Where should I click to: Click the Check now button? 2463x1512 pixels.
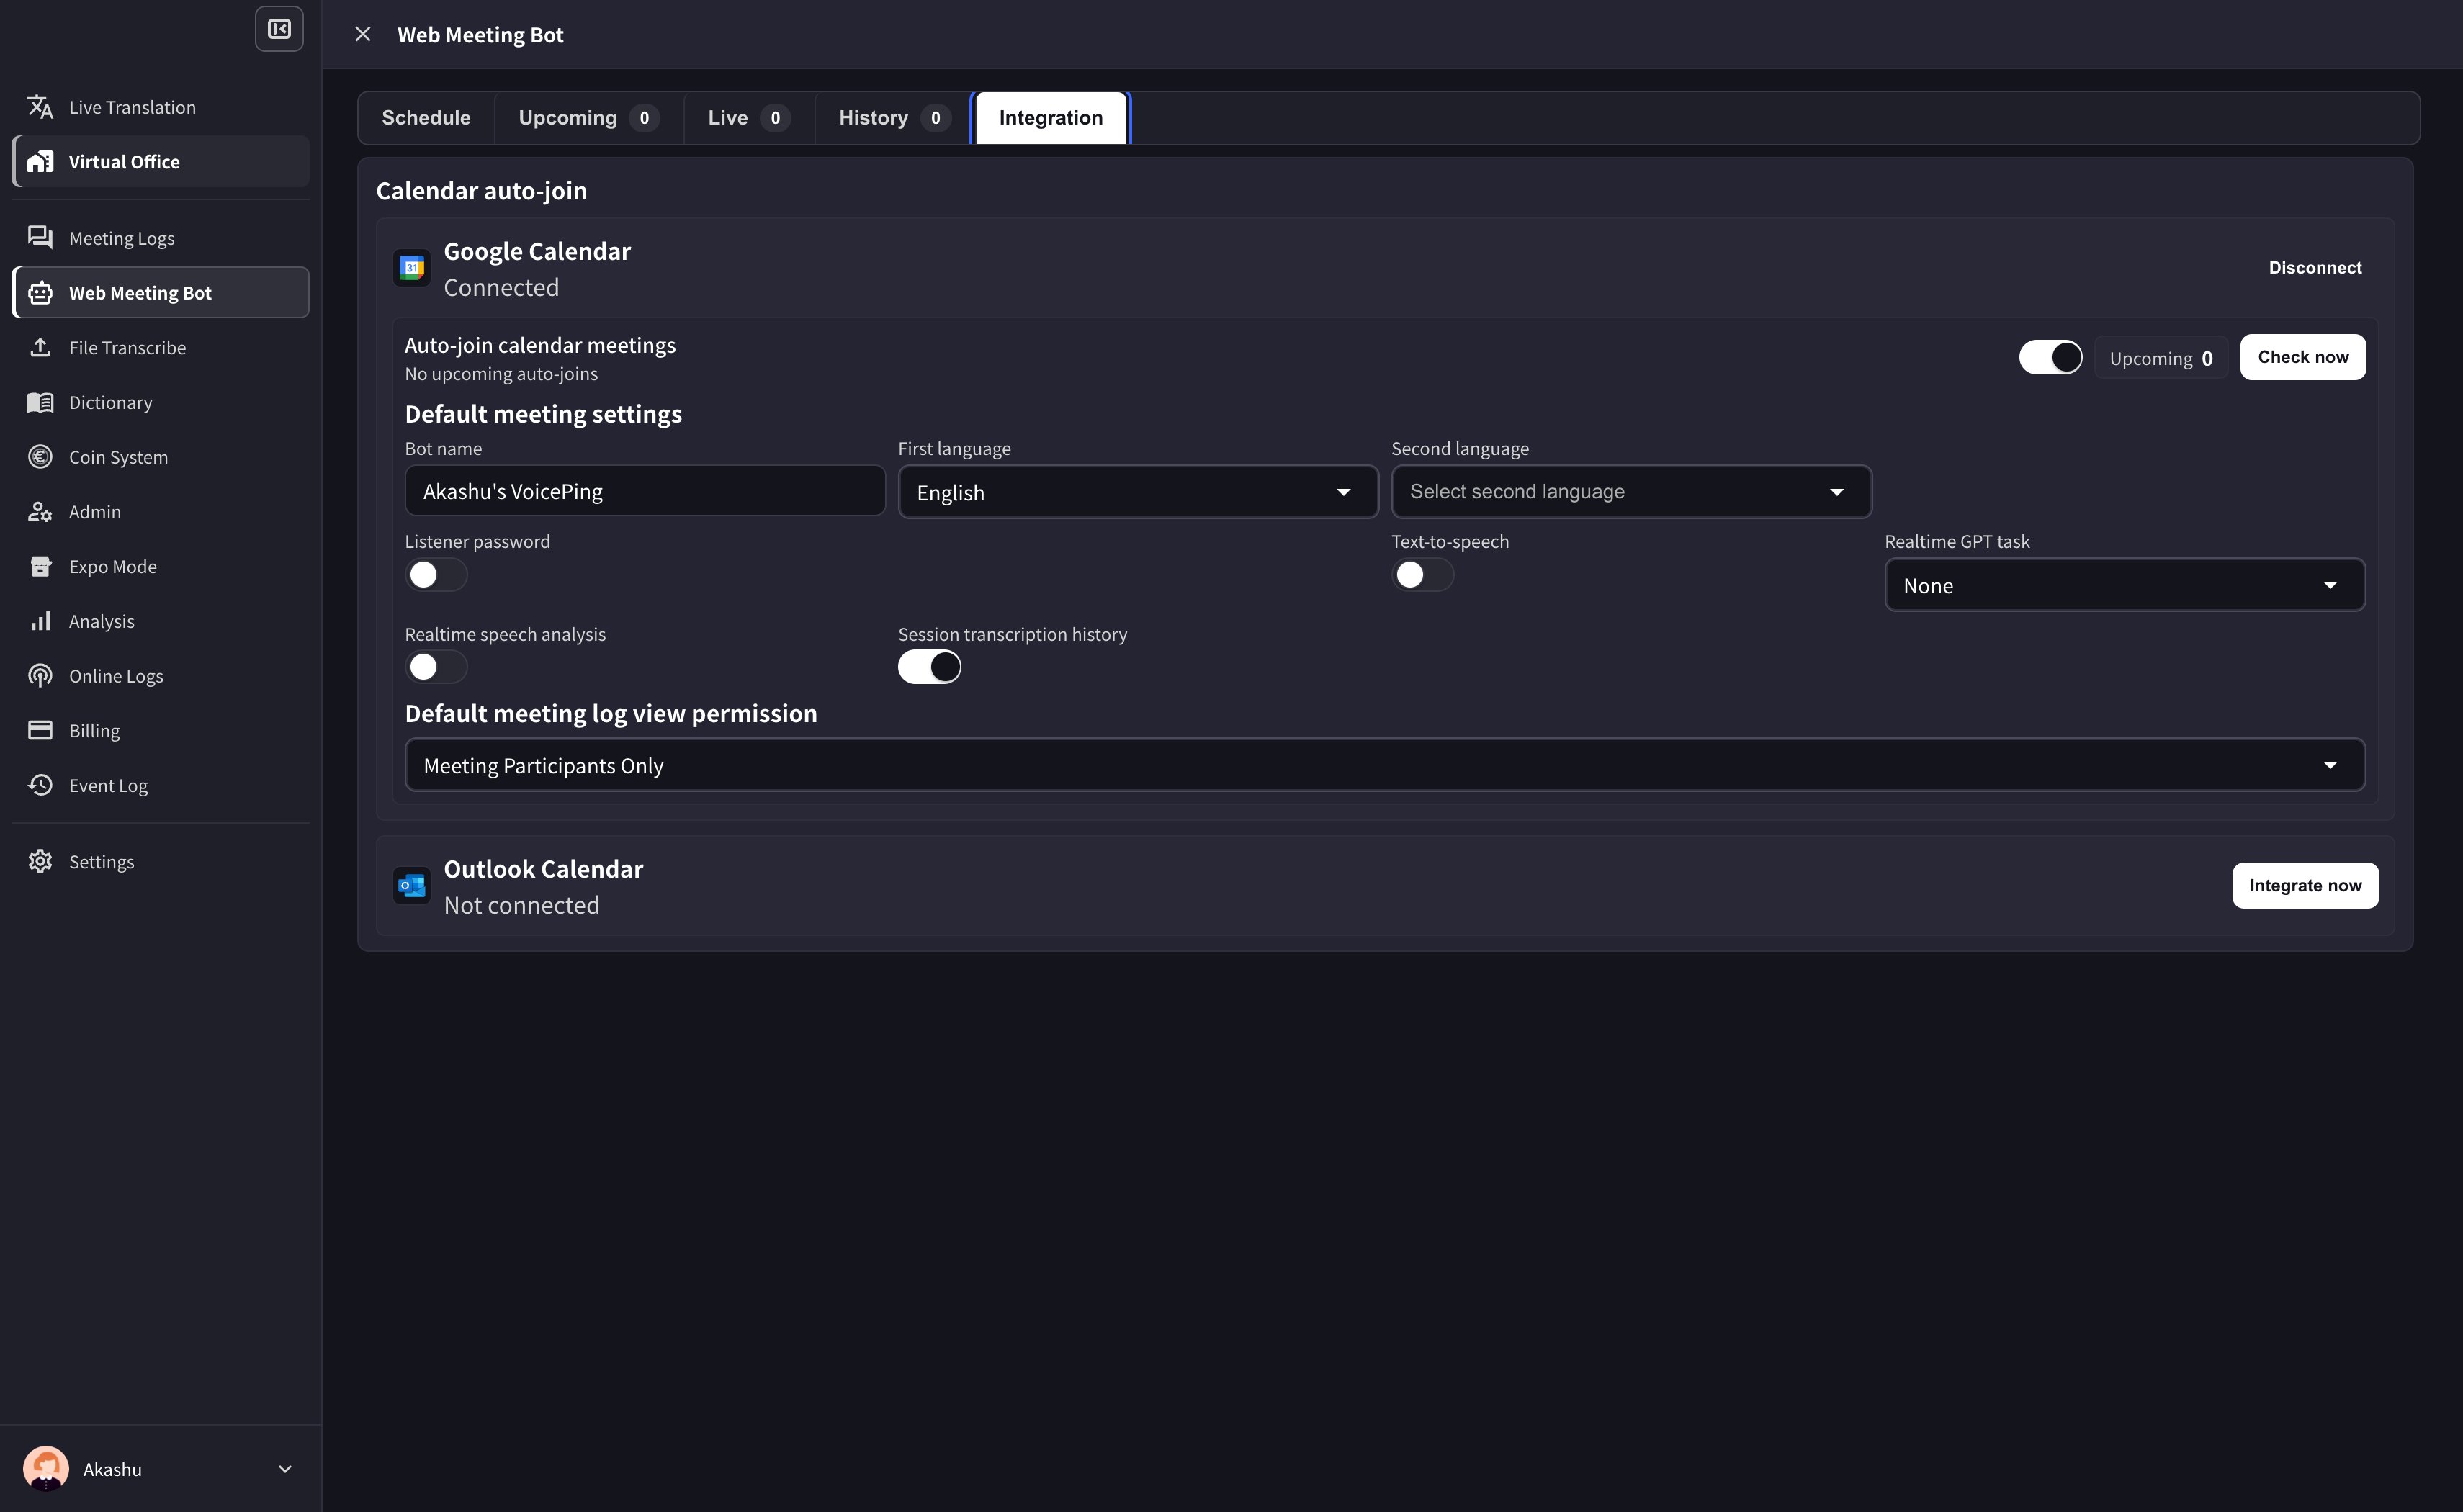[2303, 357]
